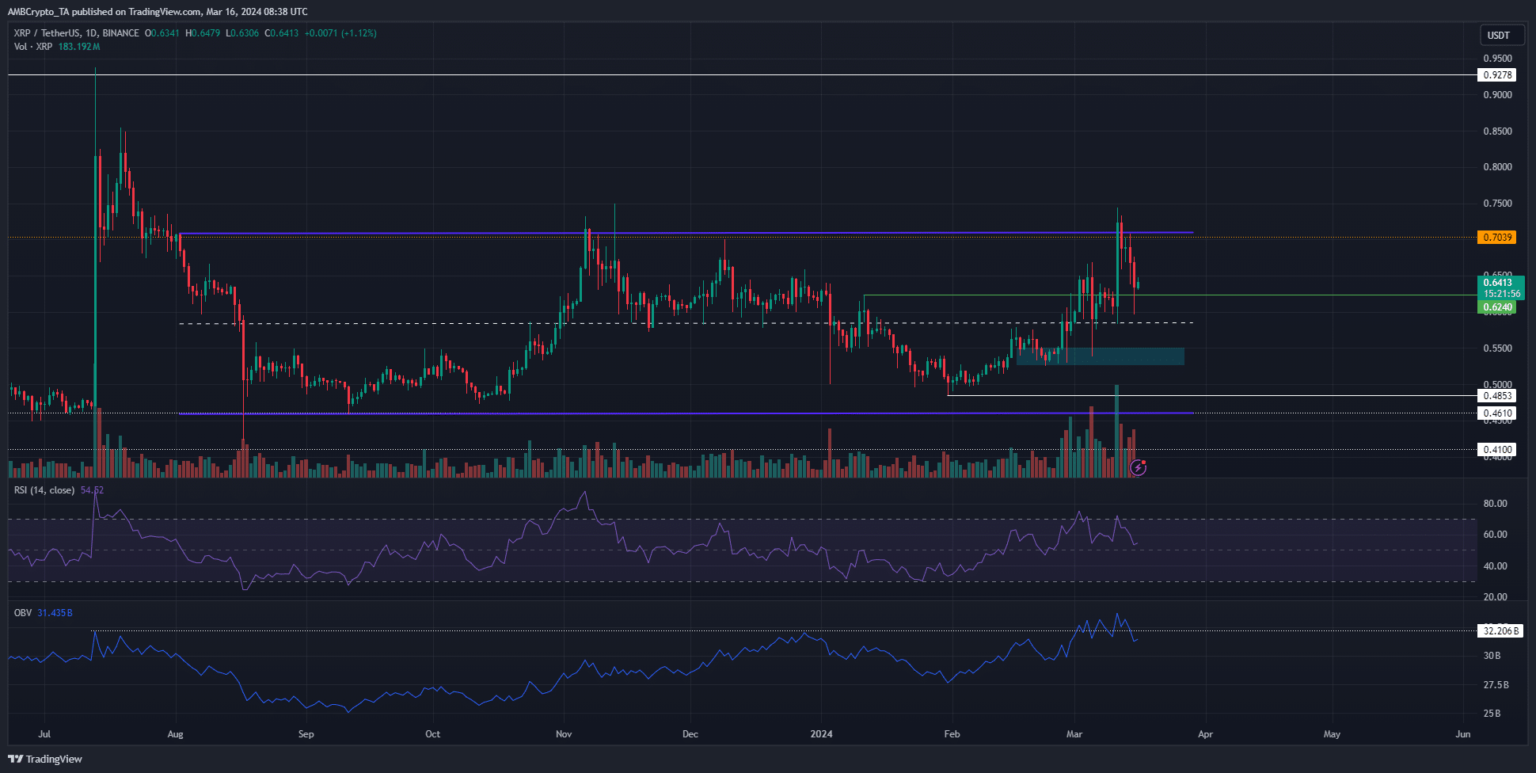Viewport: 1536px width, 773px height.
Task: Click the 2024 label on the time axis
Action: (x=827, y=734)
